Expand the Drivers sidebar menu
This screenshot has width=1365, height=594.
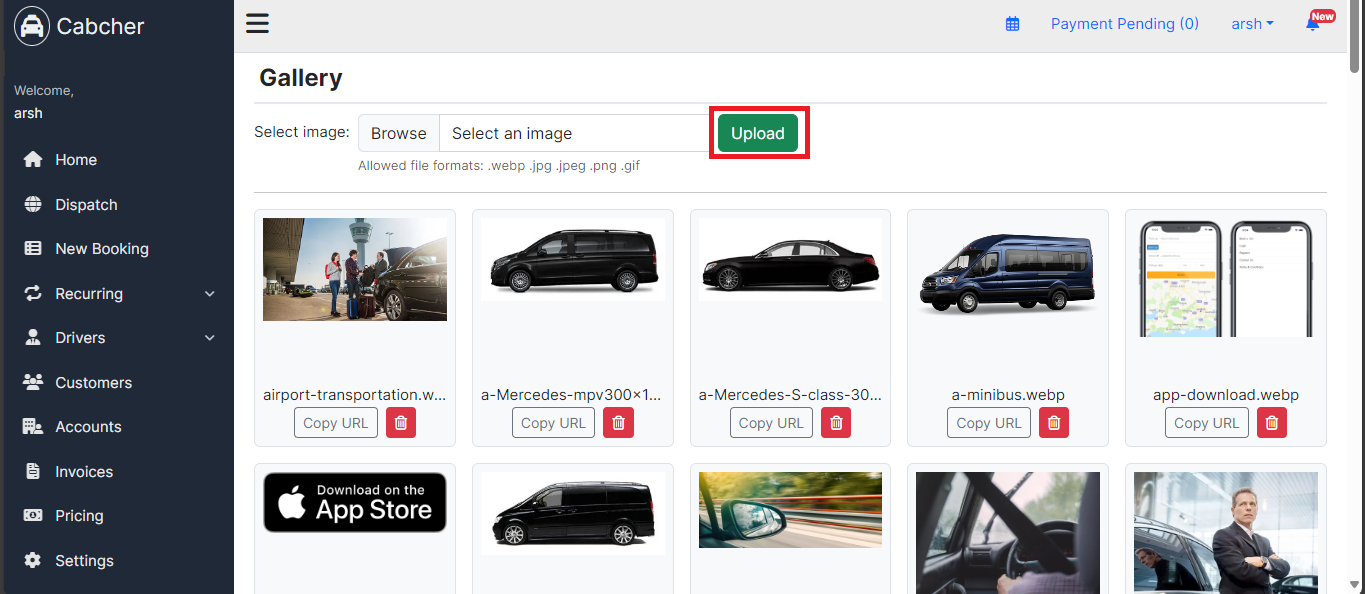pos(120,338)
